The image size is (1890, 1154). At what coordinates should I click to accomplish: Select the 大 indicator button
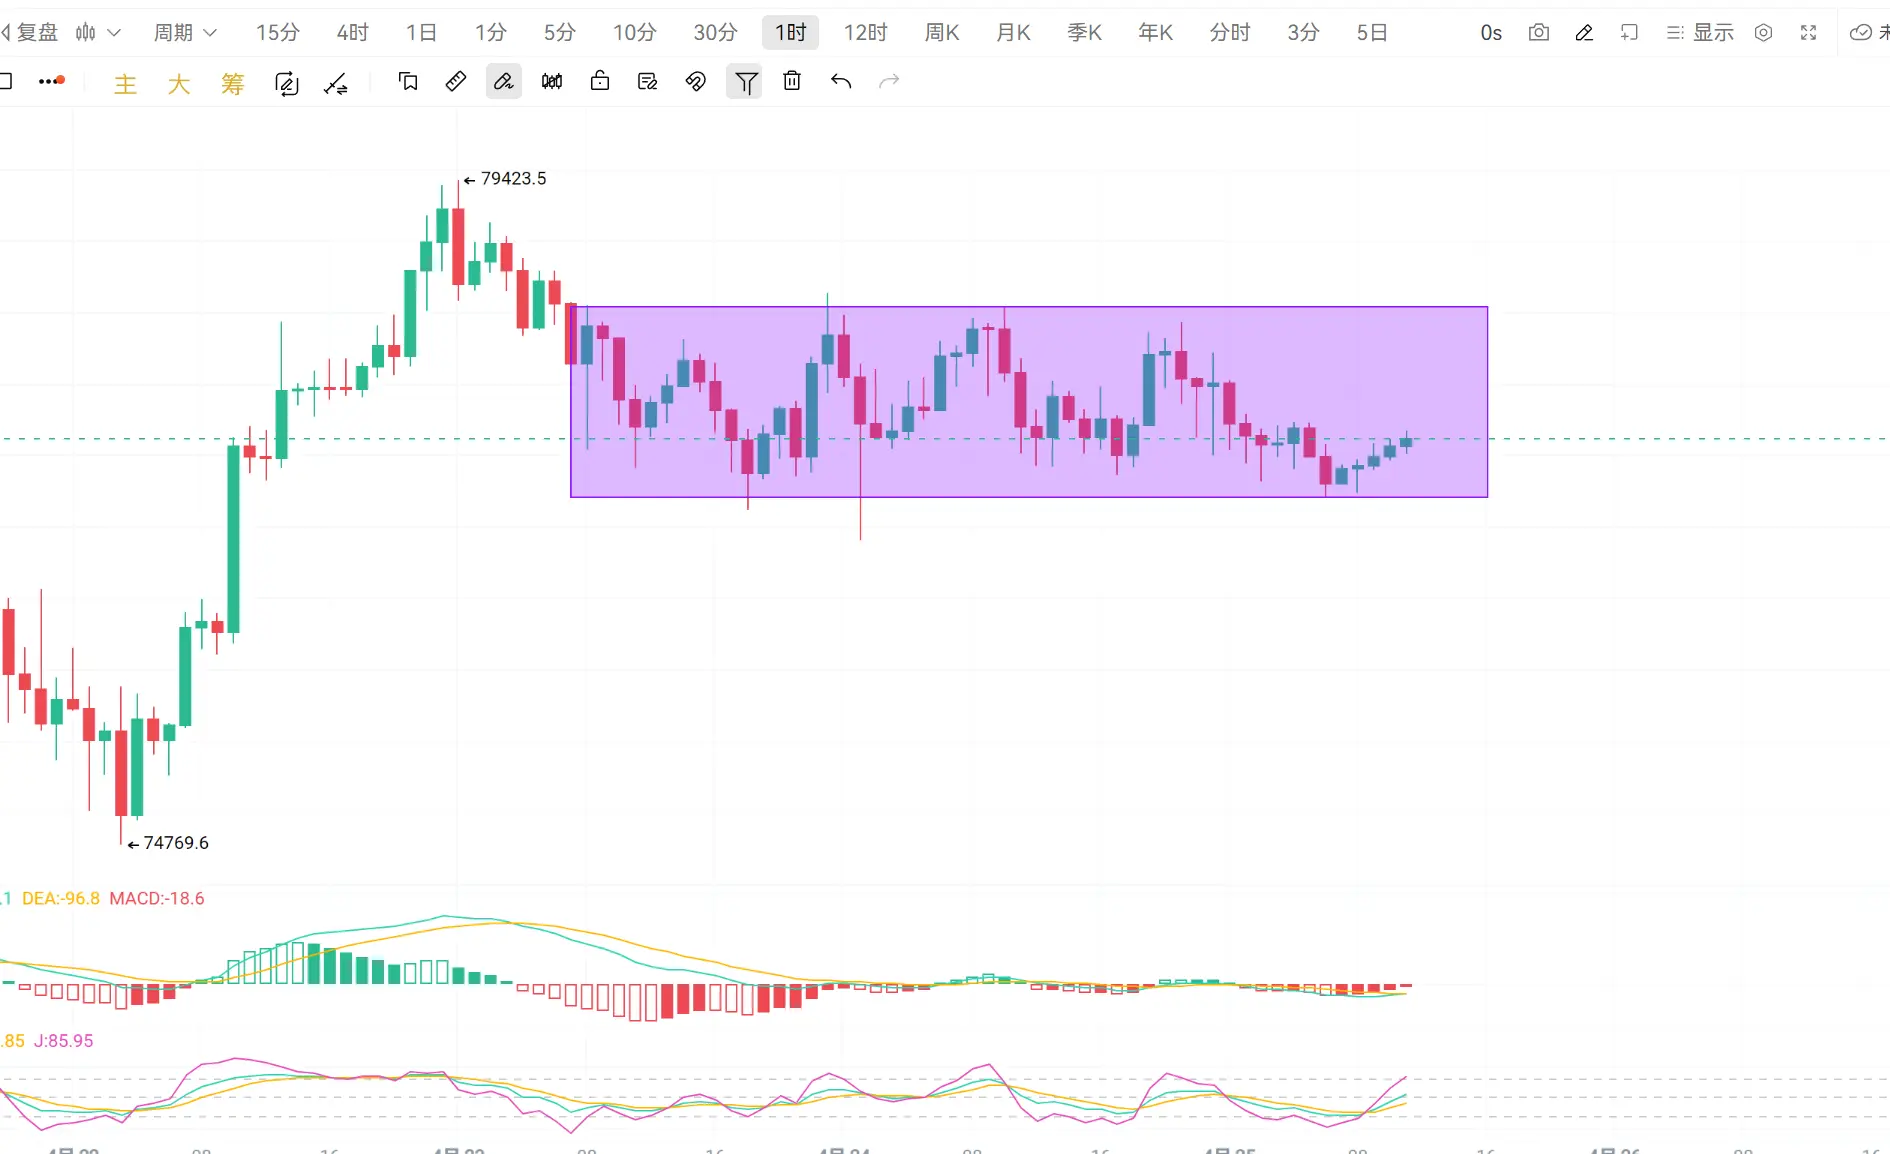pos(179,84)
